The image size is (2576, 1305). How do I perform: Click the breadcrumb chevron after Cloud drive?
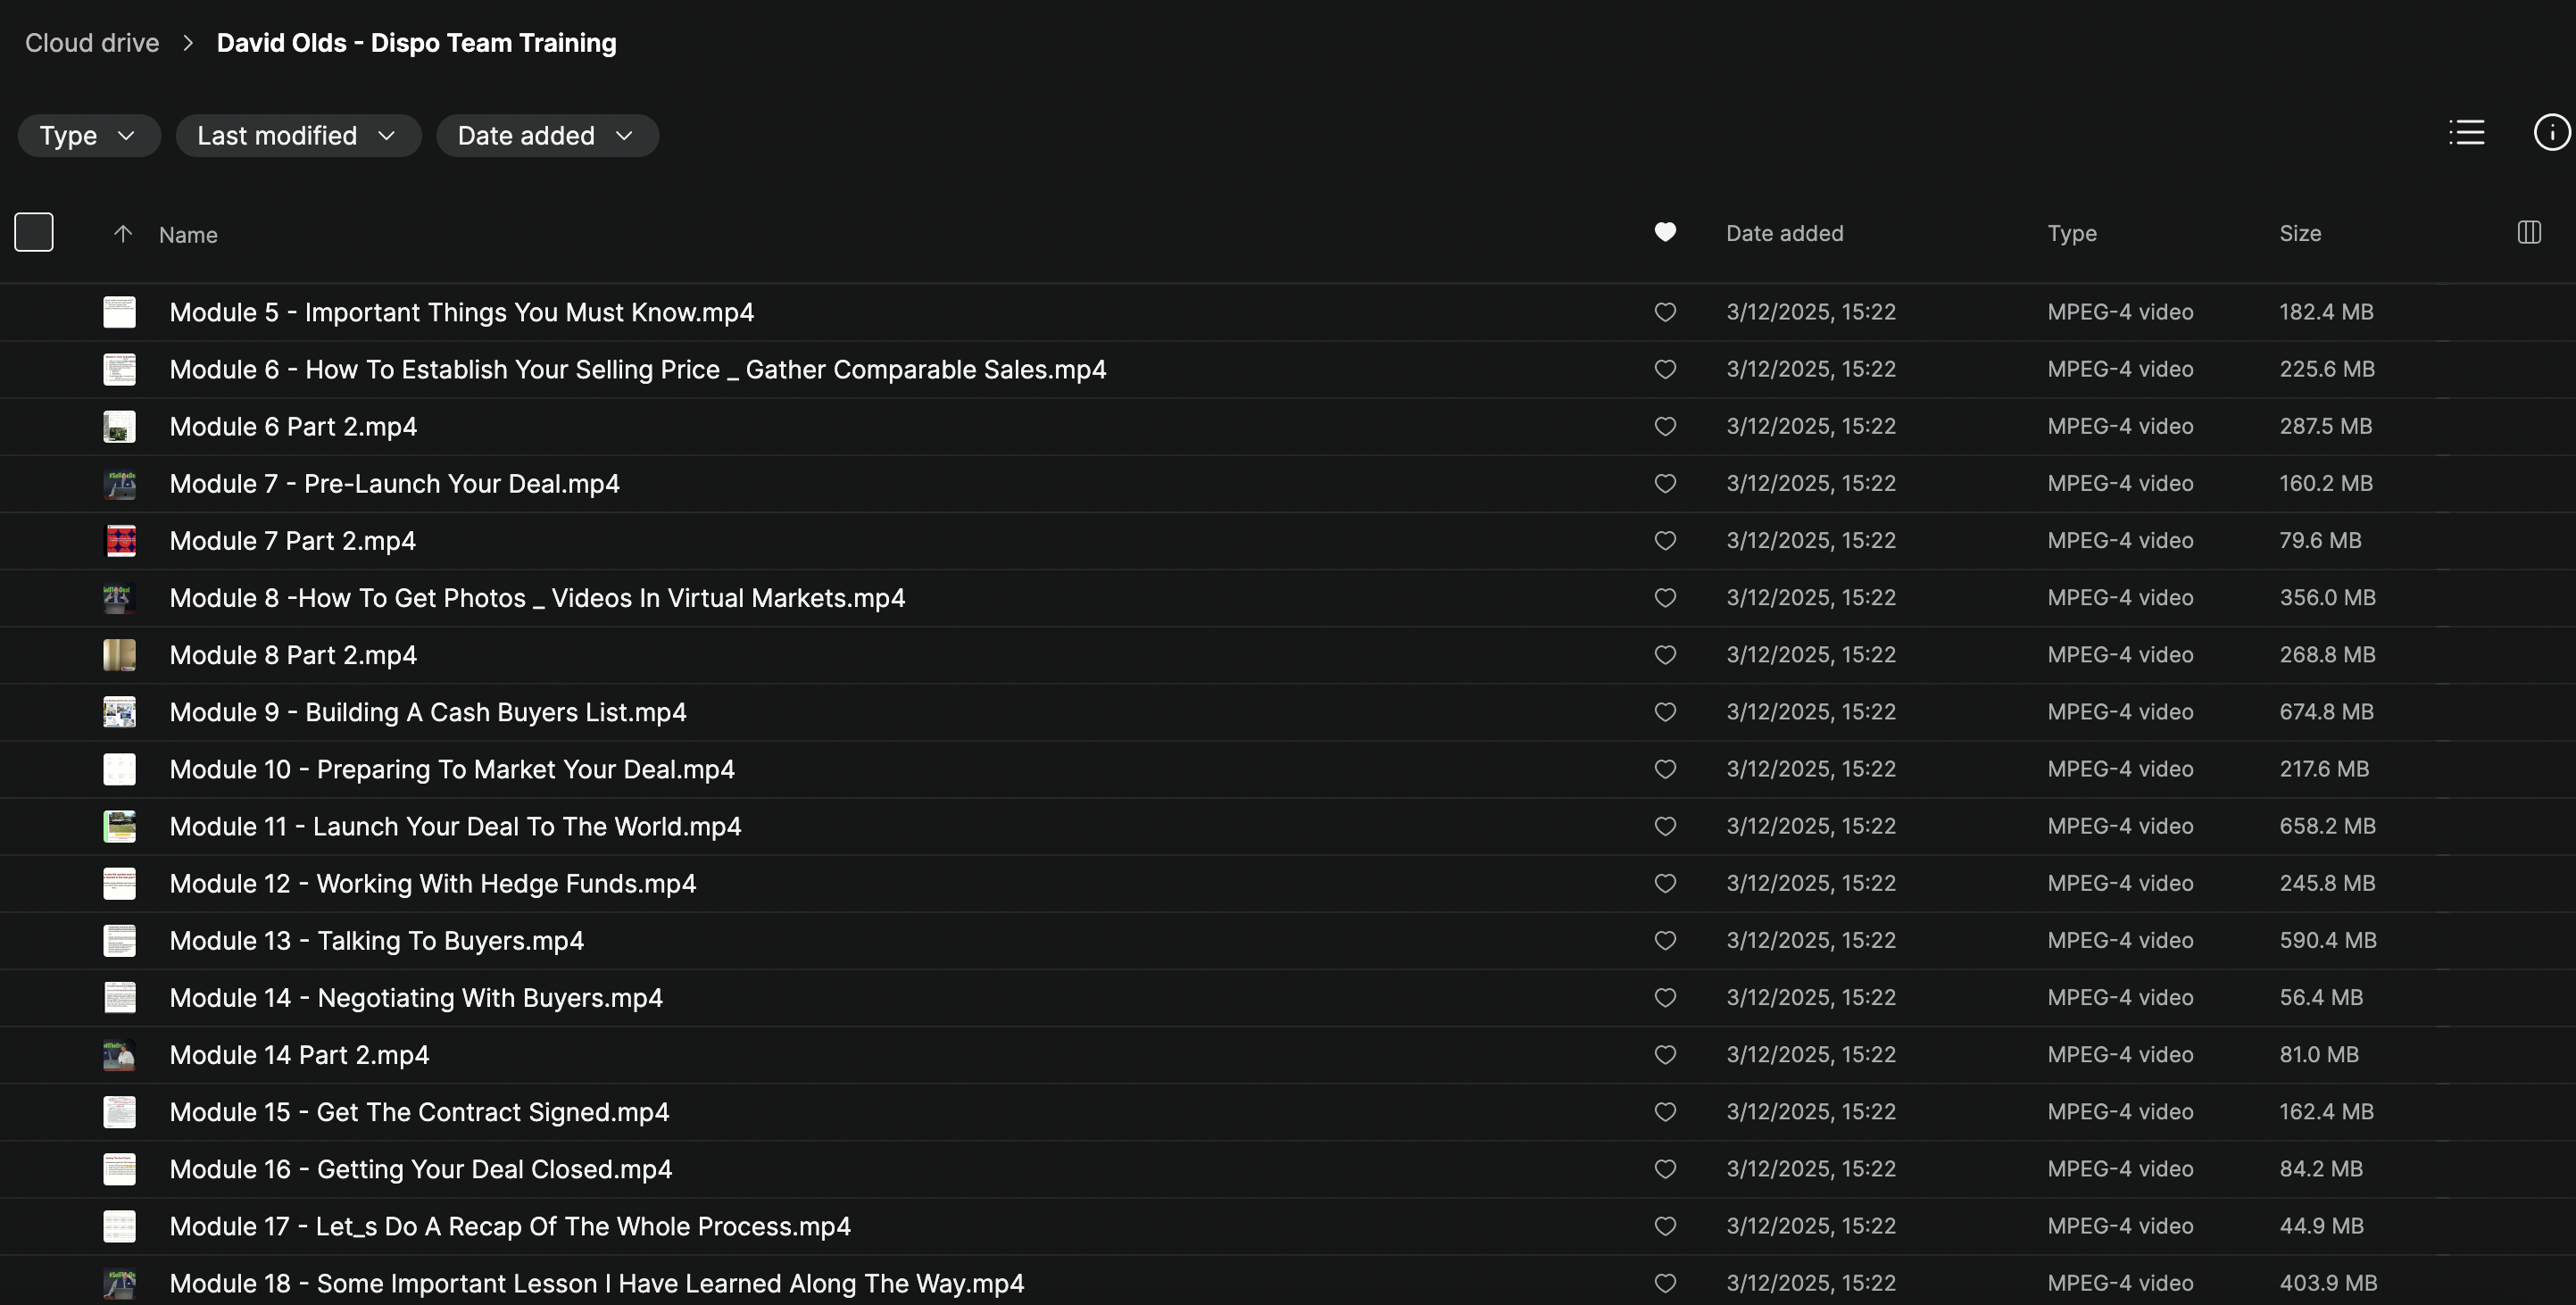[188, 43]
